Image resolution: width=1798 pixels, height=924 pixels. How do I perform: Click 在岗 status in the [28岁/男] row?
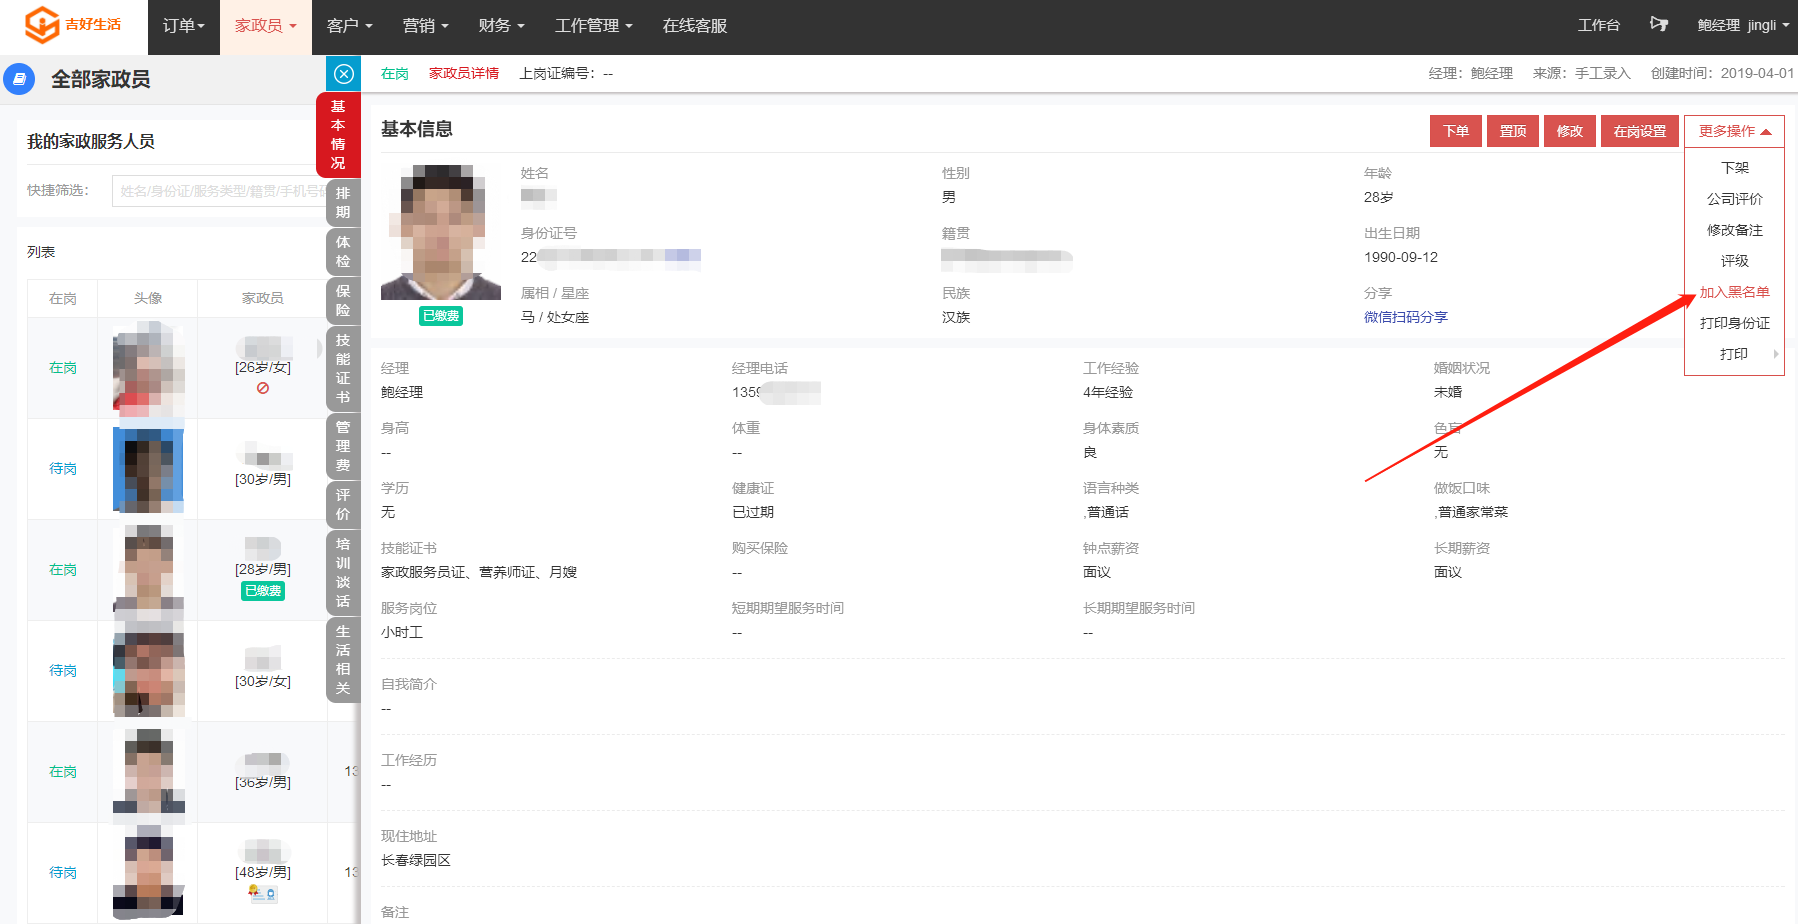63,570
